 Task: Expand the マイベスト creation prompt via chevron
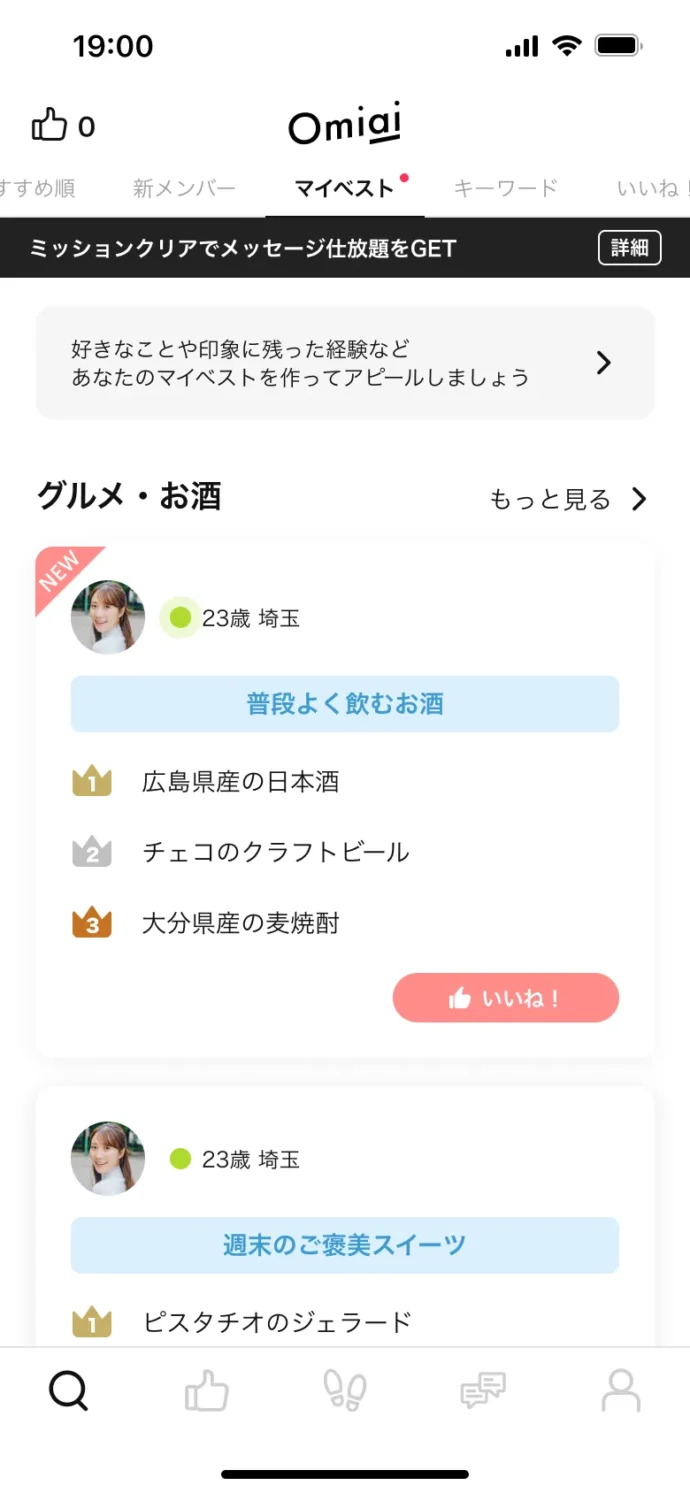[x=603, y=363]
